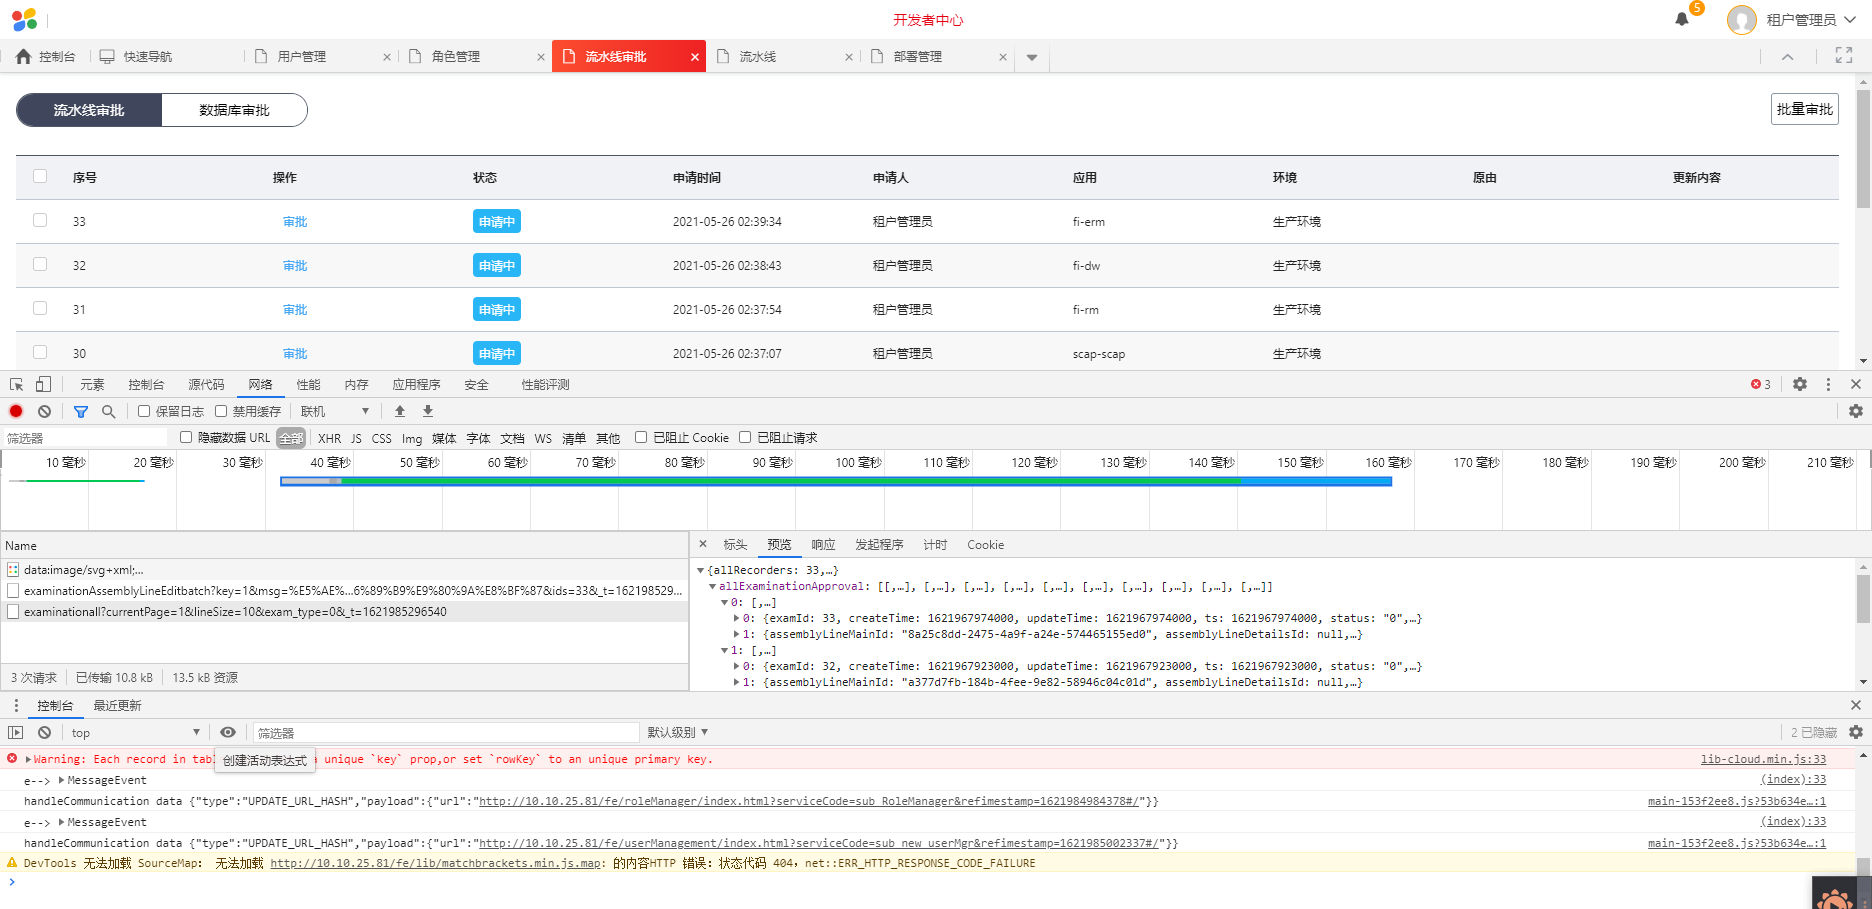Tick the select-all checkbox in table header
The image size is (1872, 909).
point(40,176)
